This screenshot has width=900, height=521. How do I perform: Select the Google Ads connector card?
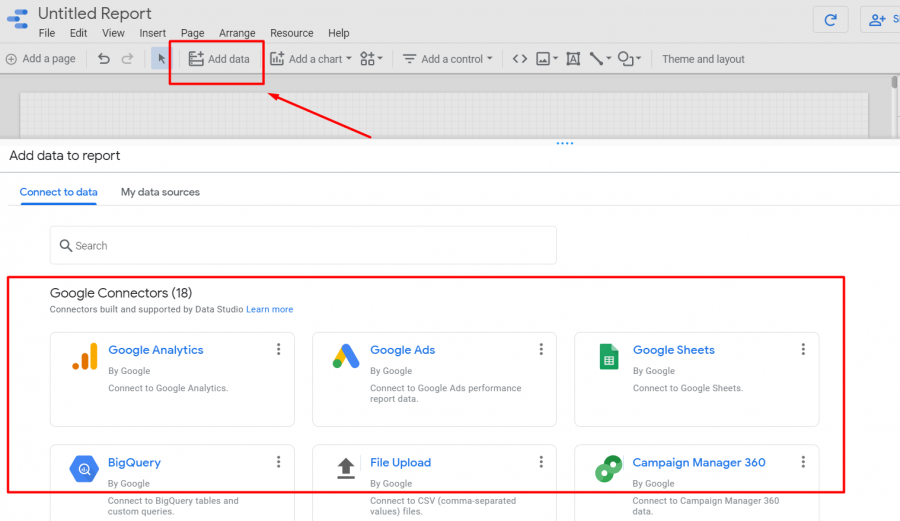(x=434, y=379)
